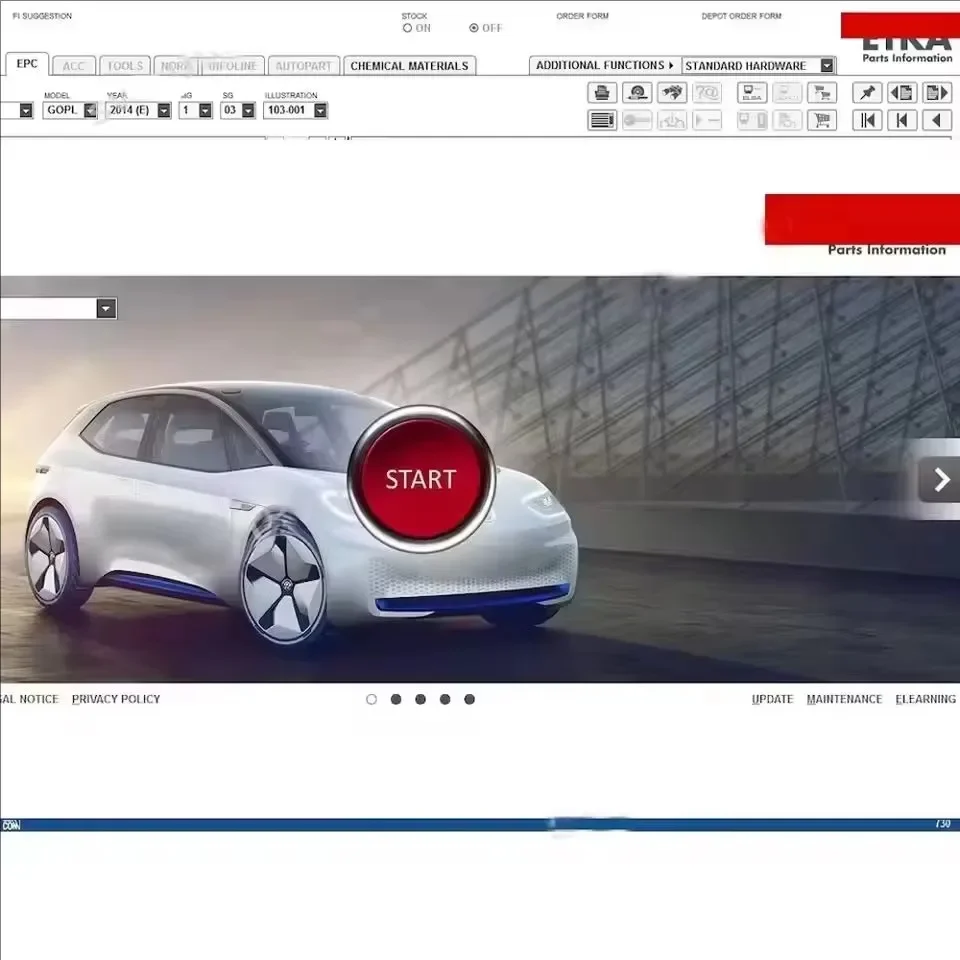Image resolution: width=960 pixels, height=960 pixels.
Task: Open the ILLUSTRATION 103.001 dropdown
Action: point(318,110)
